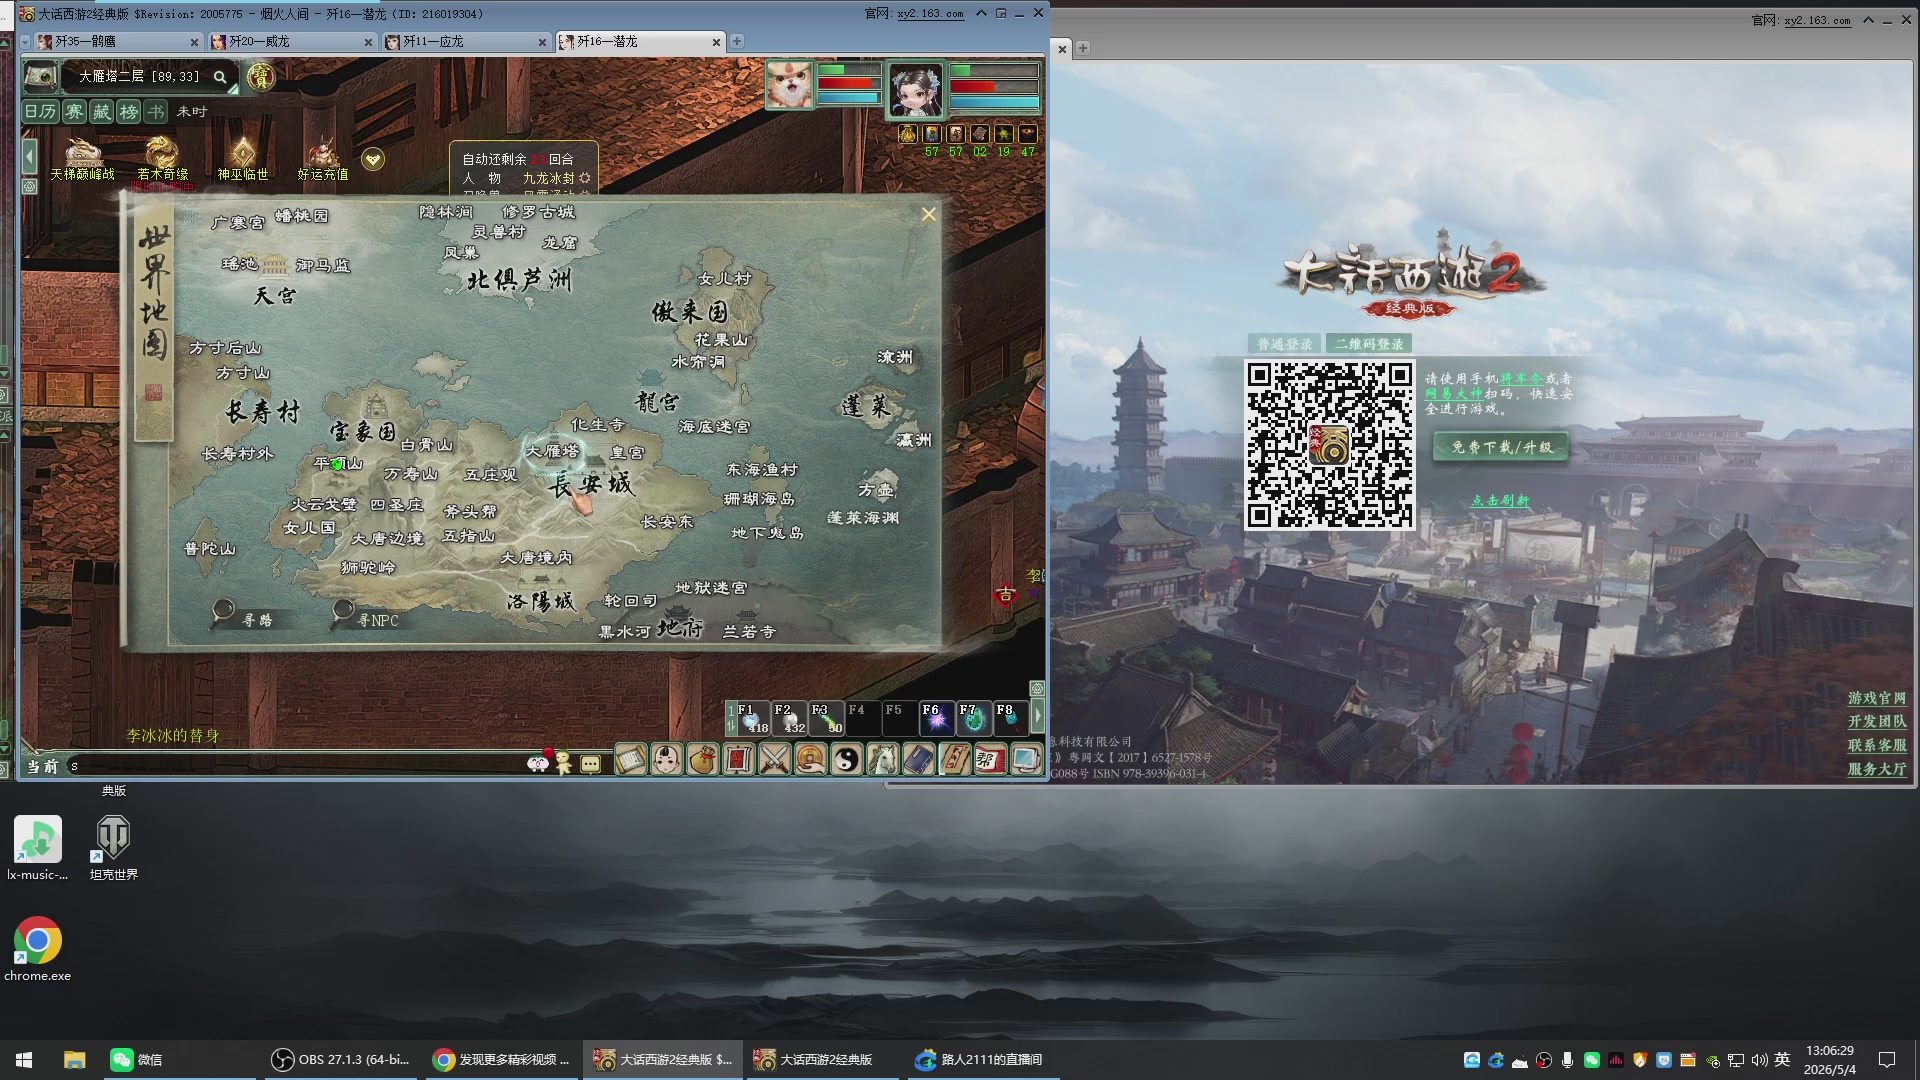Open chrome.exe desktop shortcut
This screenshot has height=1080, width=1920.
(x=38, y=948)
